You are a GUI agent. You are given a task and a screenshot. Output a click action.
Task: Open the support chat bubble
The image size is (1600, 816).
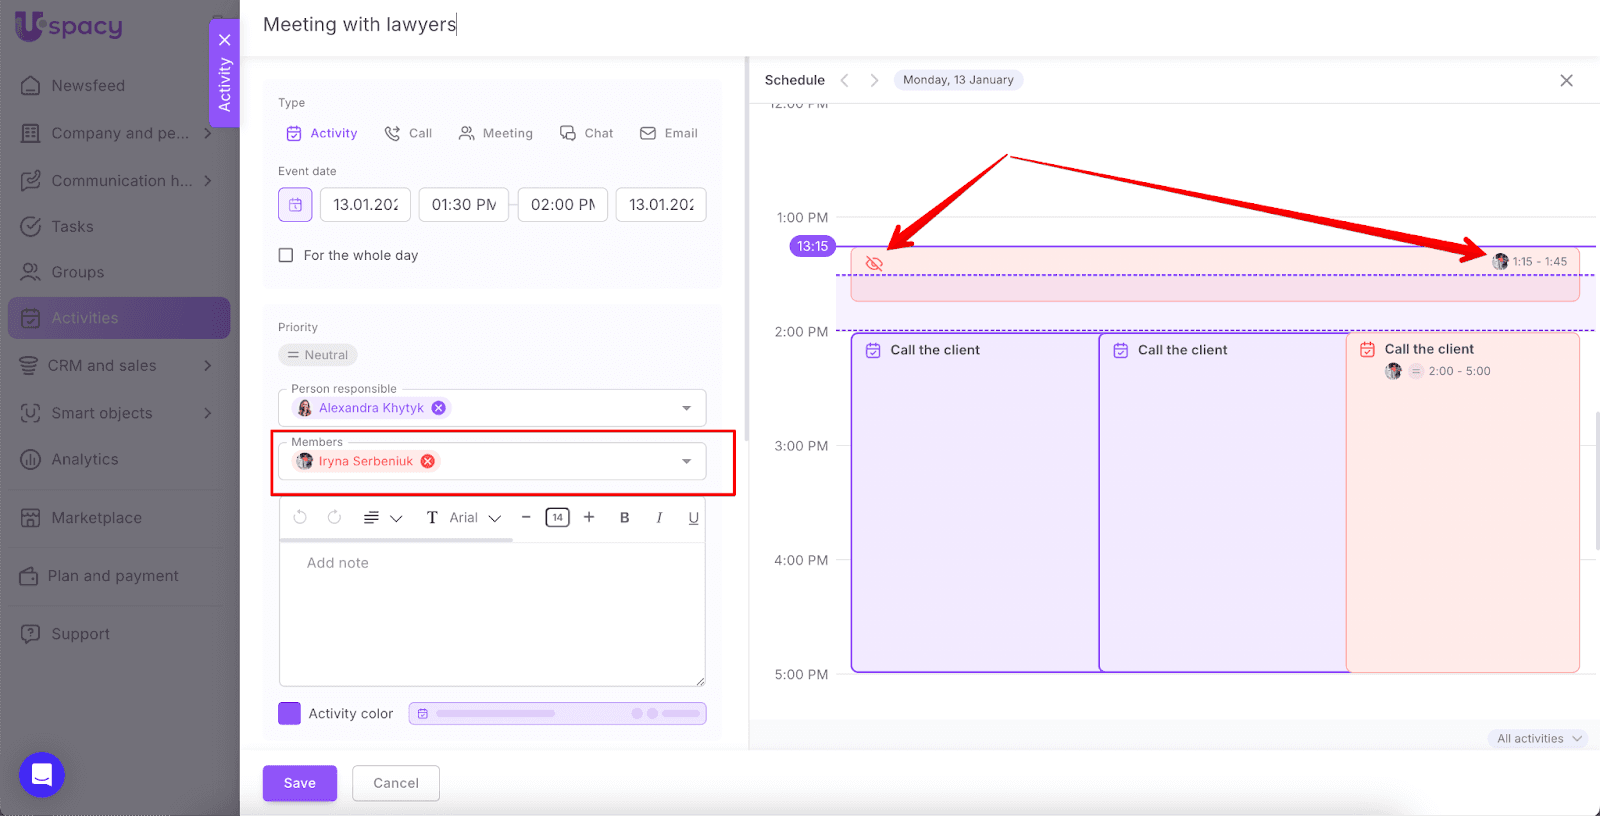coord(42,775)
